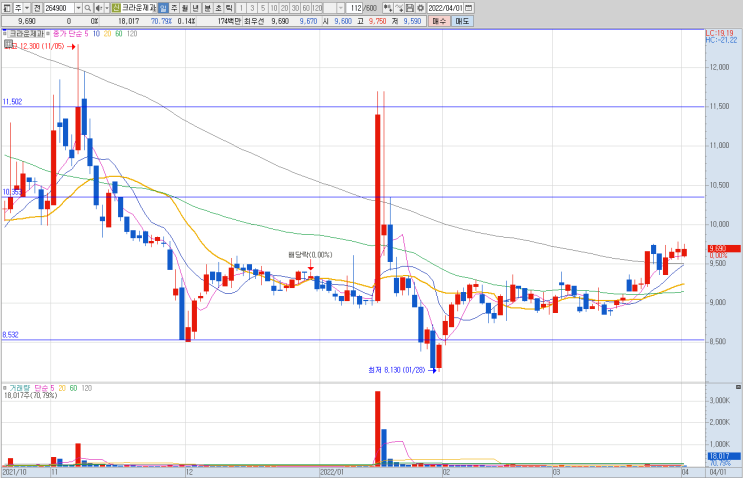Click the small square before 크라운제과 legend
This screenshot has height=478, width=743.
click(5, 34)
